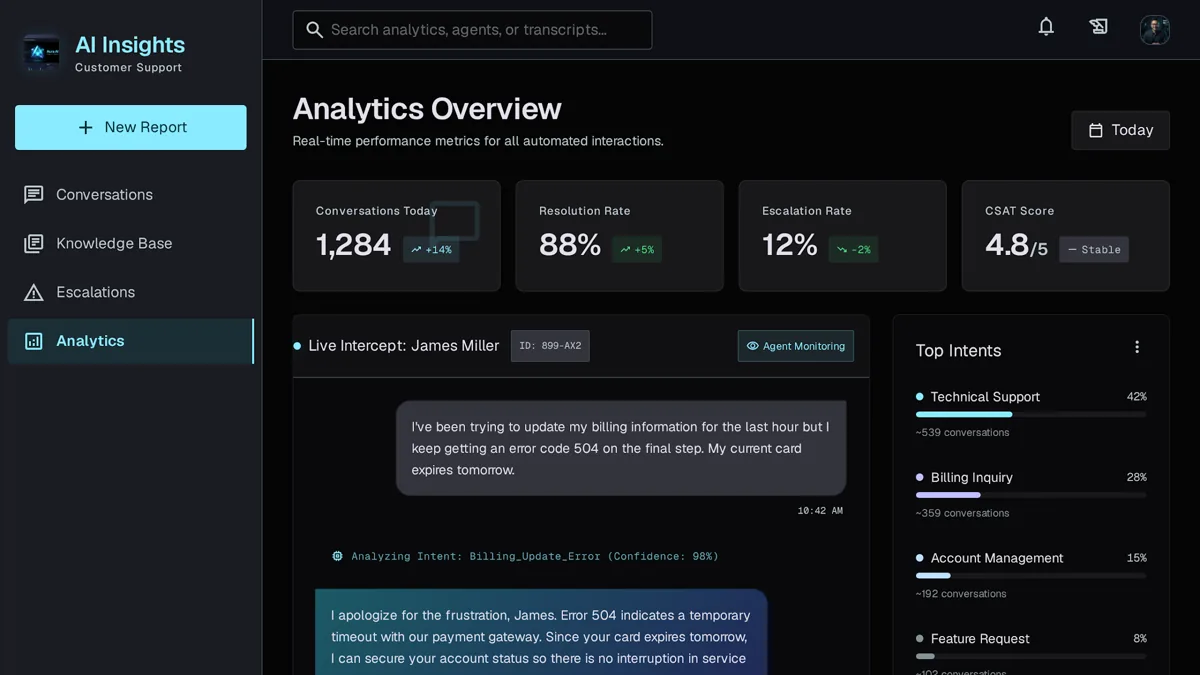The height and width of the screenshot is (675, 1200).
Task: Click the customer message about error 504
Action: pyautogui.click(x=621, y=449)
